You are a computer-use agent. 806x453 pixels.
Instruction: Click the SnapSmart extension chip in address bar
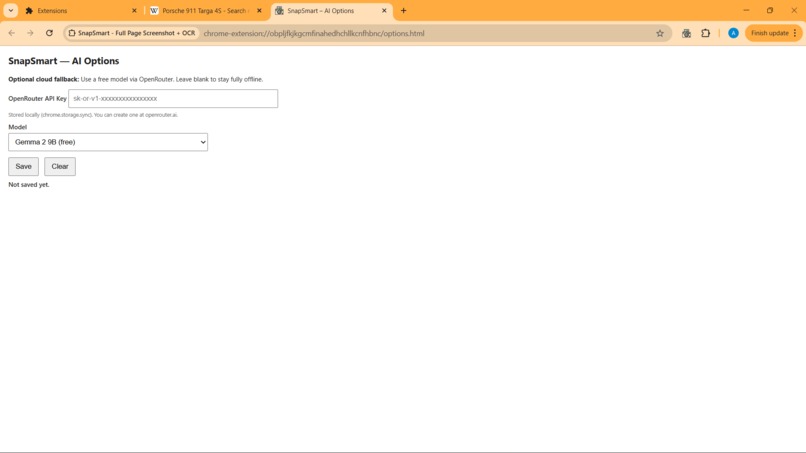[132, 33]
